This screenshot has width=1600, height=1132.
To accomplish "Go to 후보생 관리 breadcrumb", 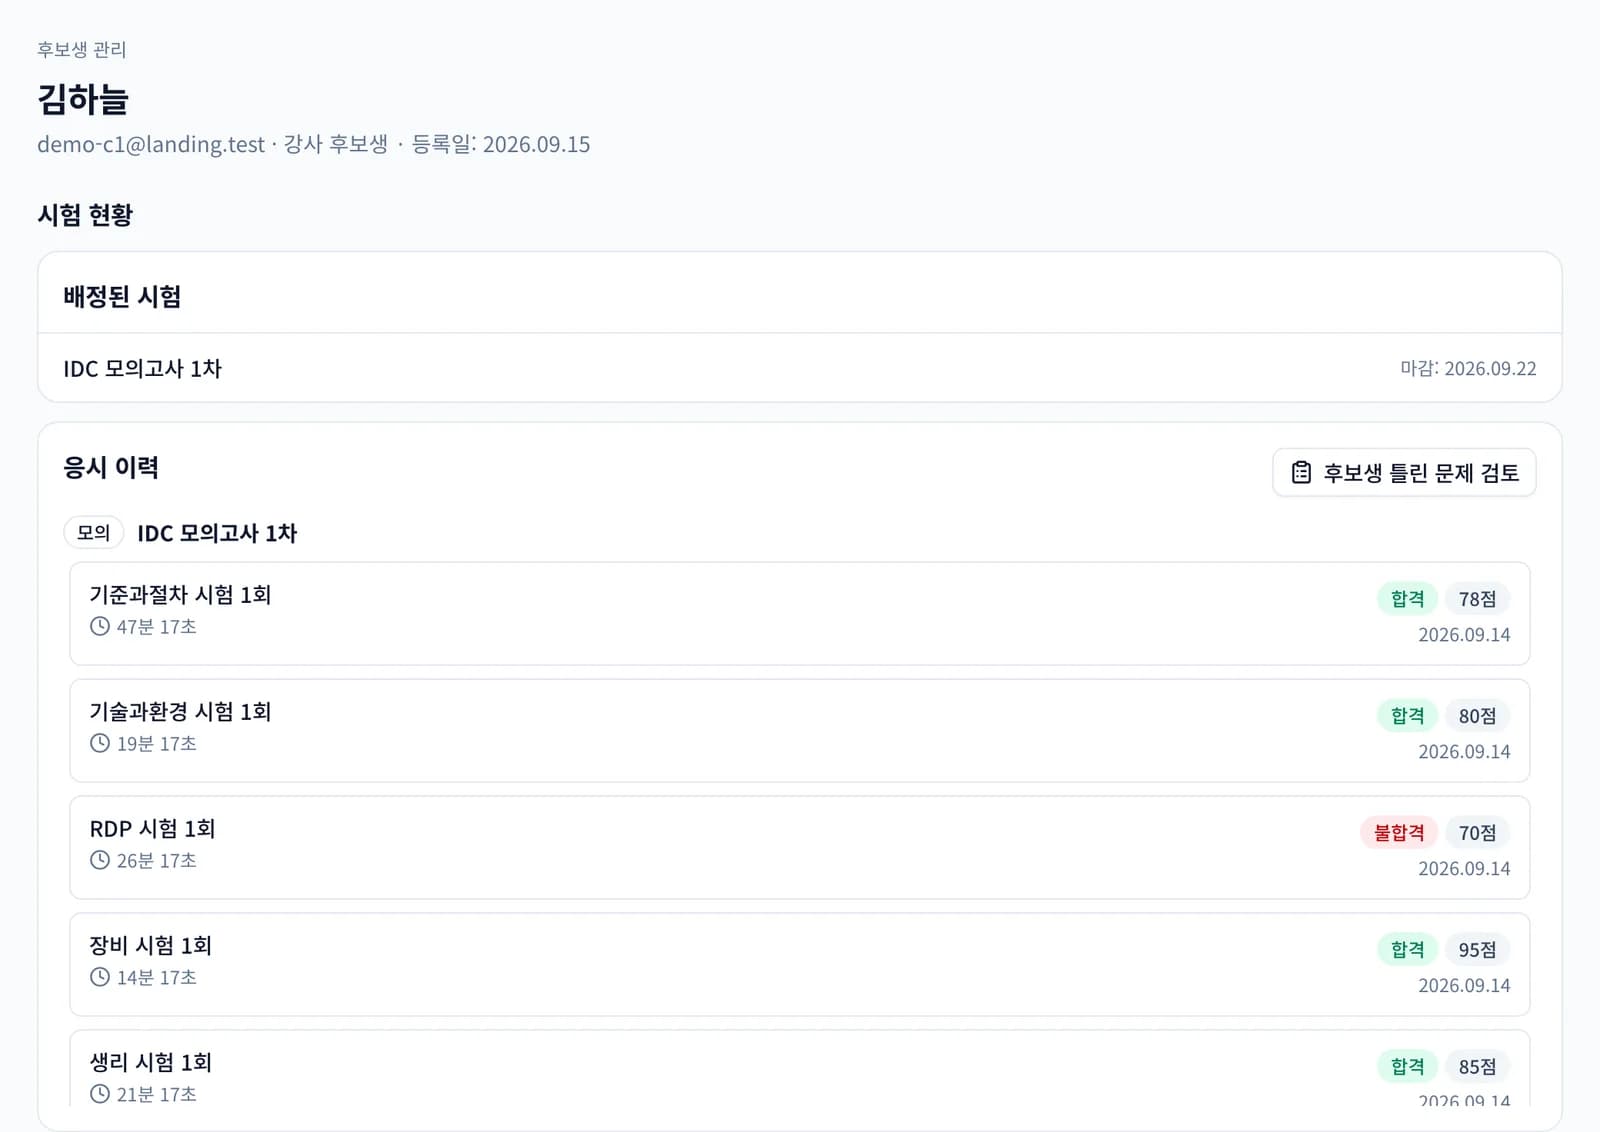I will [x=82, y=50].
